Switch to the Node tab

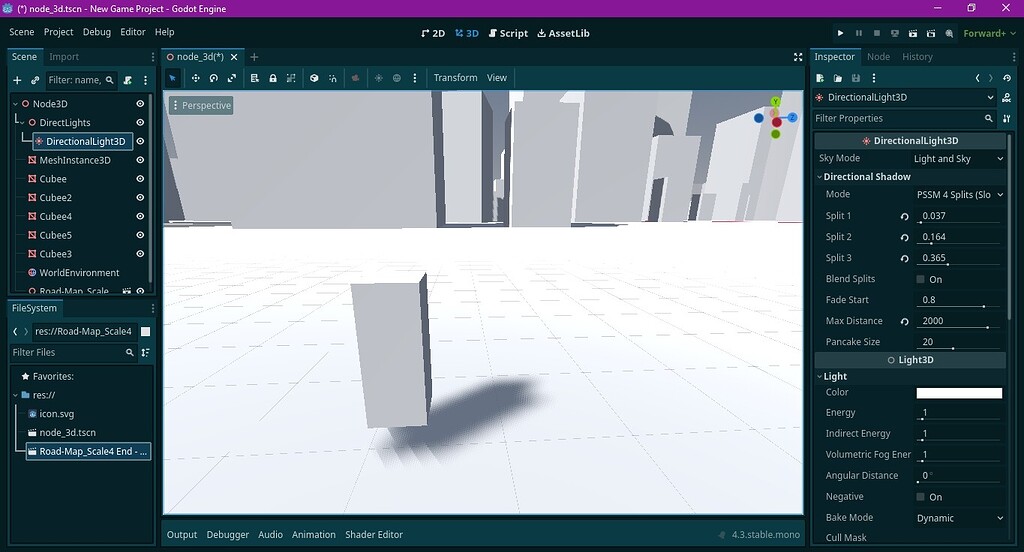[878, 57]
